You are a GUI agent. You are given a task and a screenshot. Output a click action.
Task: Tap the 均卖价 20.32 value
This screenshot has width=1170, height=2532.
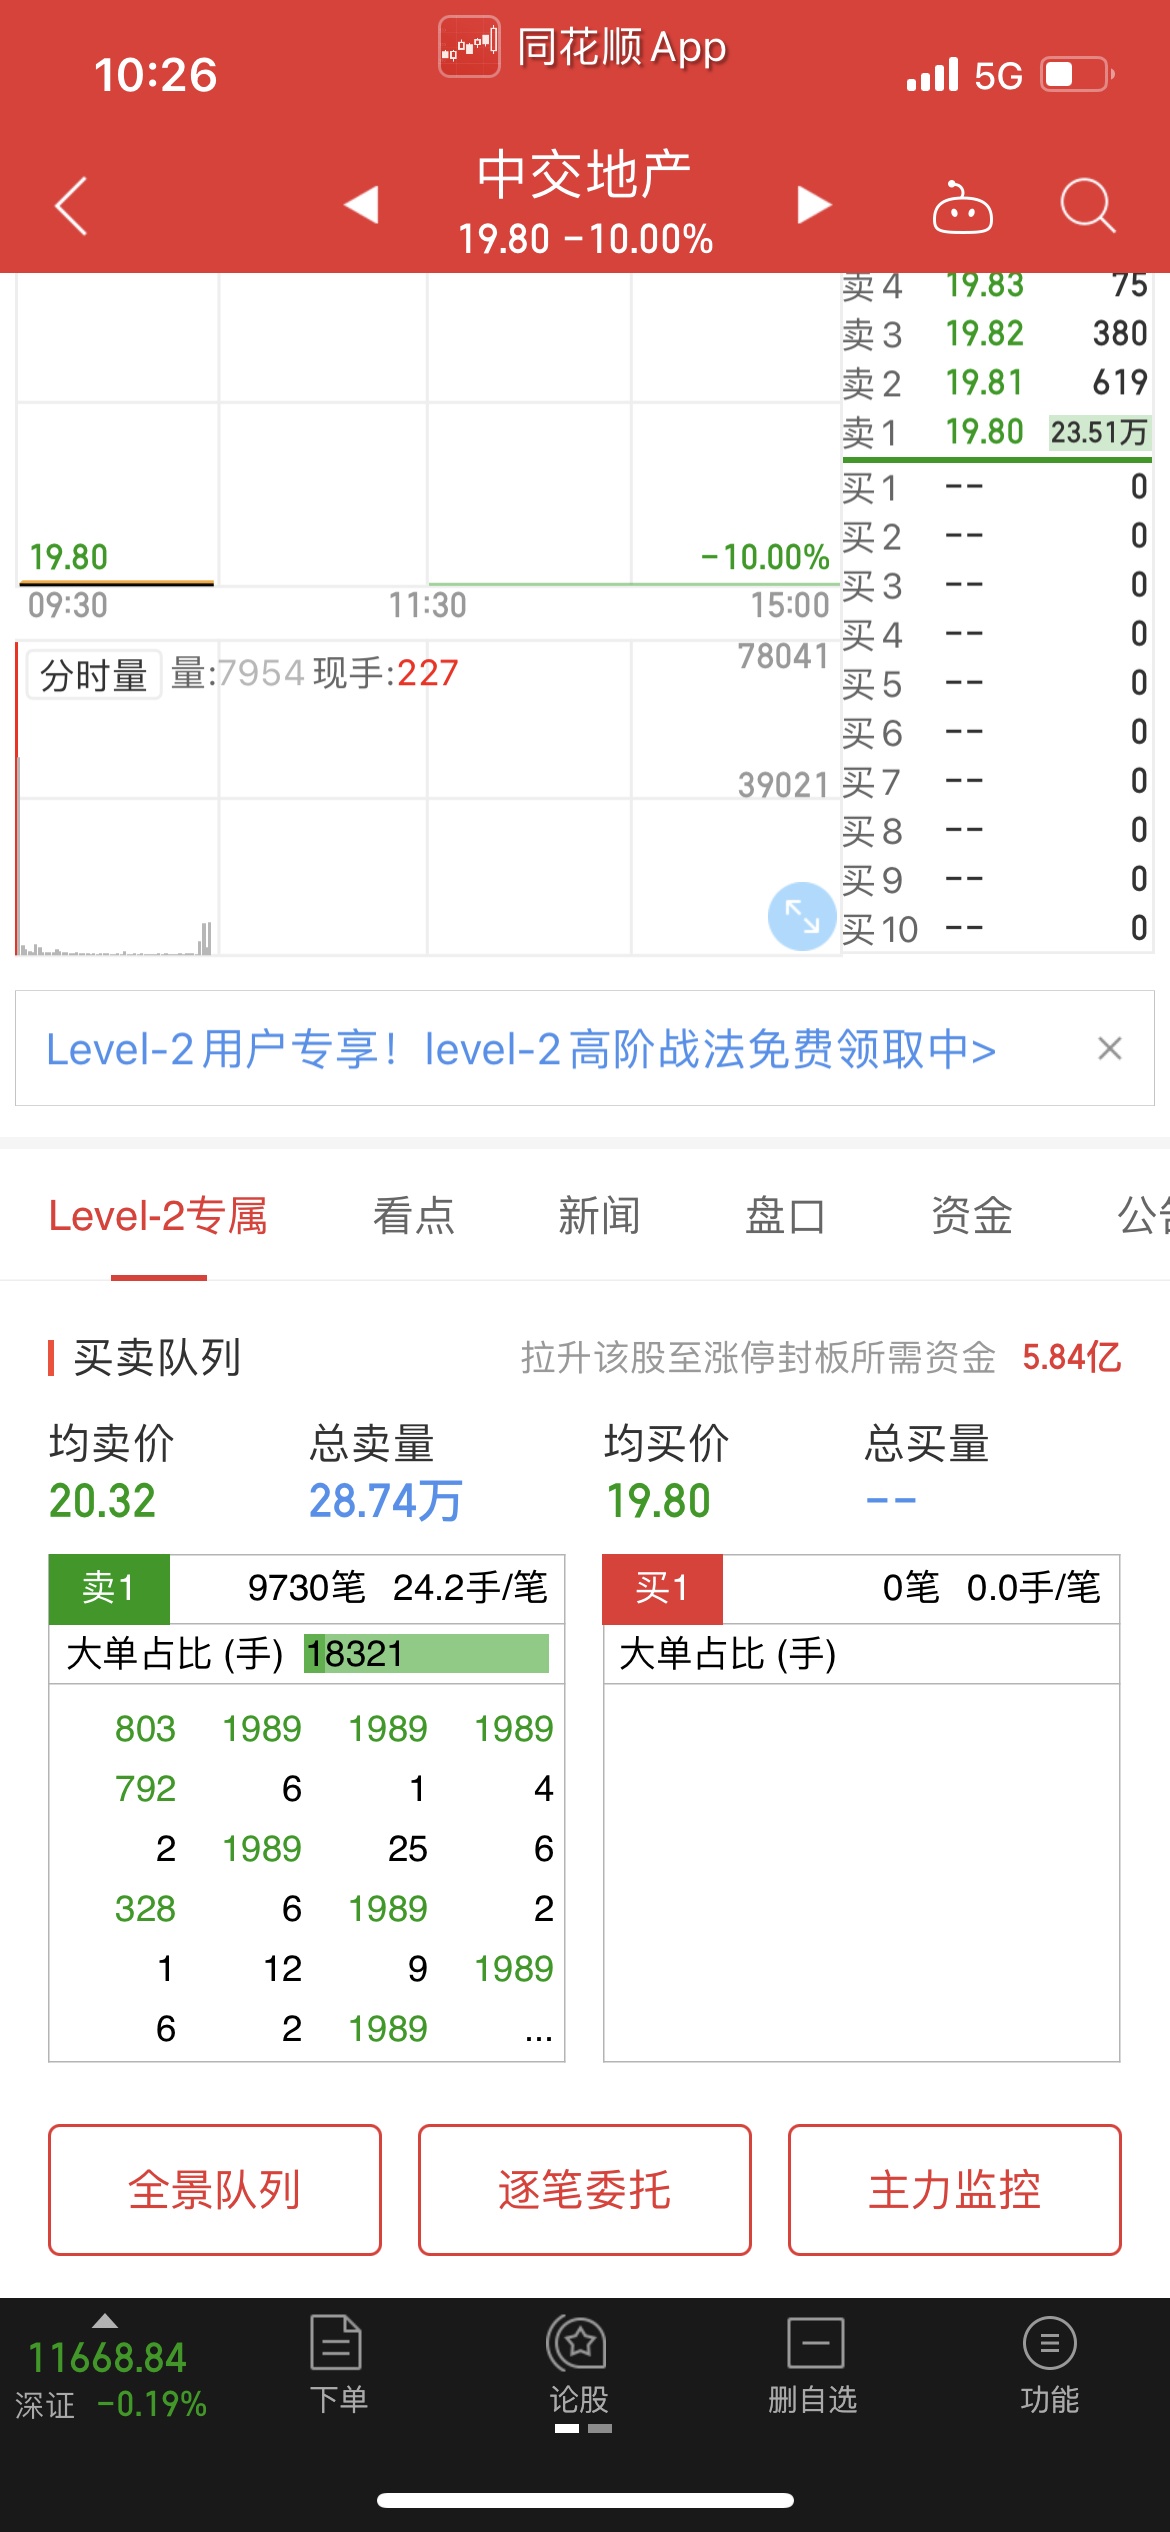103,1501
